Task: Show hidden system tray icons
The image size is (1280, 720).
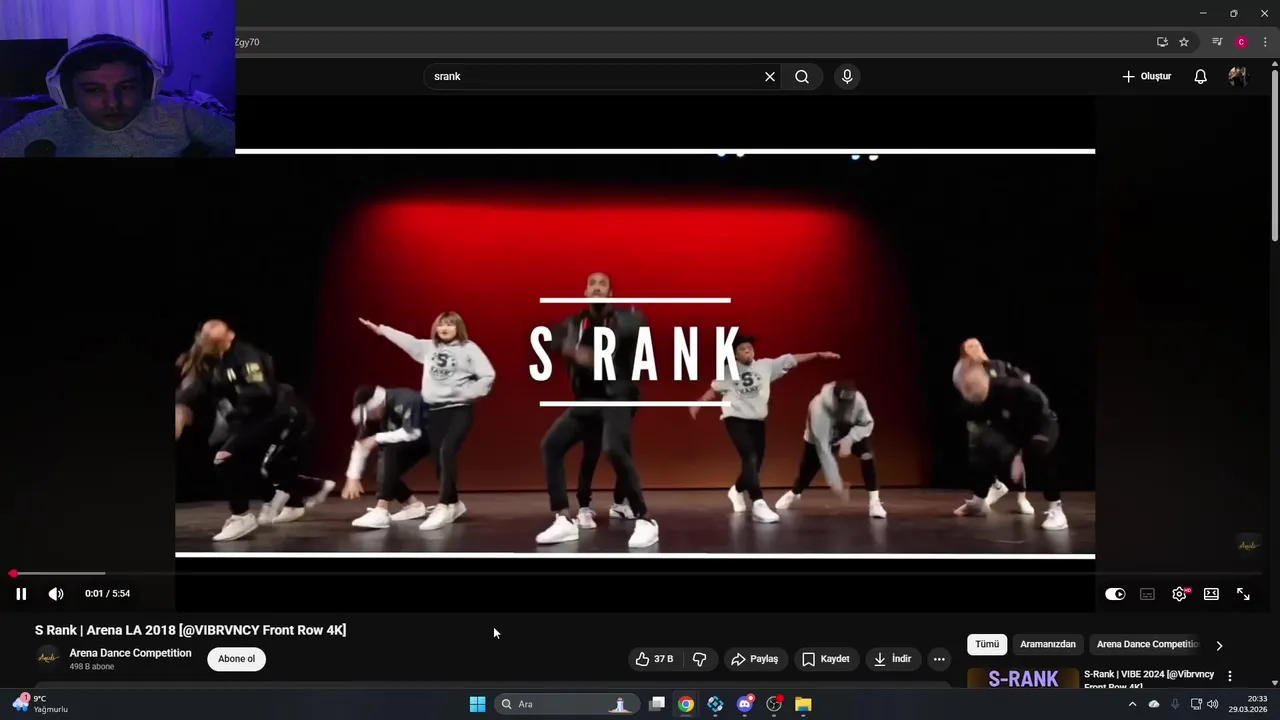Action: click(1132, 704)
